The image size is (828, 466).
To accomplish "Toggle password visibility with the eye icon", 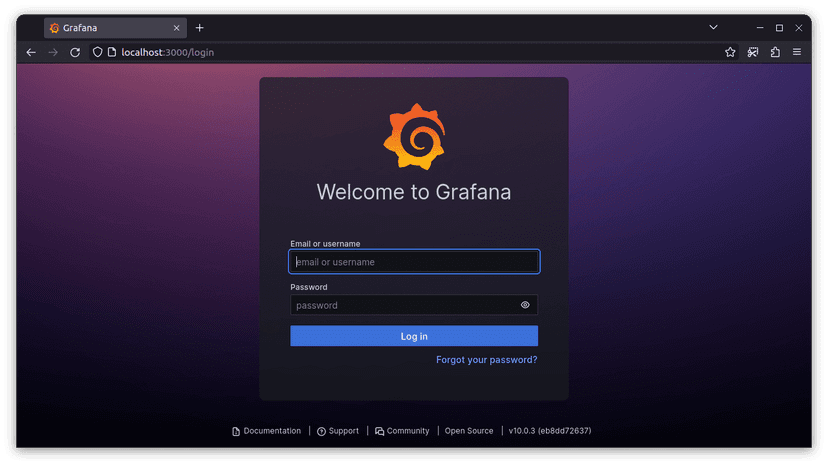I will tap(525, 305).
